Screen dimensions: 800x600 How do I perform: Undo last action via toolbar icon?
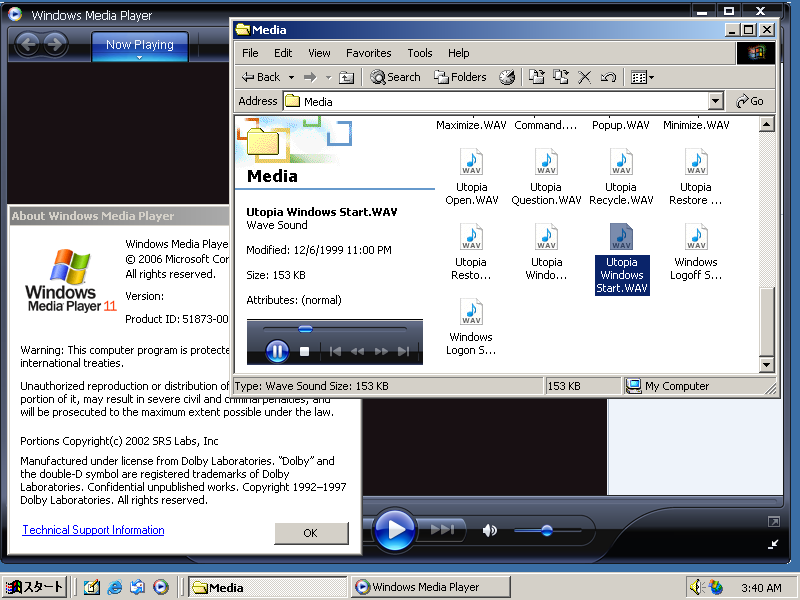pos(608,77)
